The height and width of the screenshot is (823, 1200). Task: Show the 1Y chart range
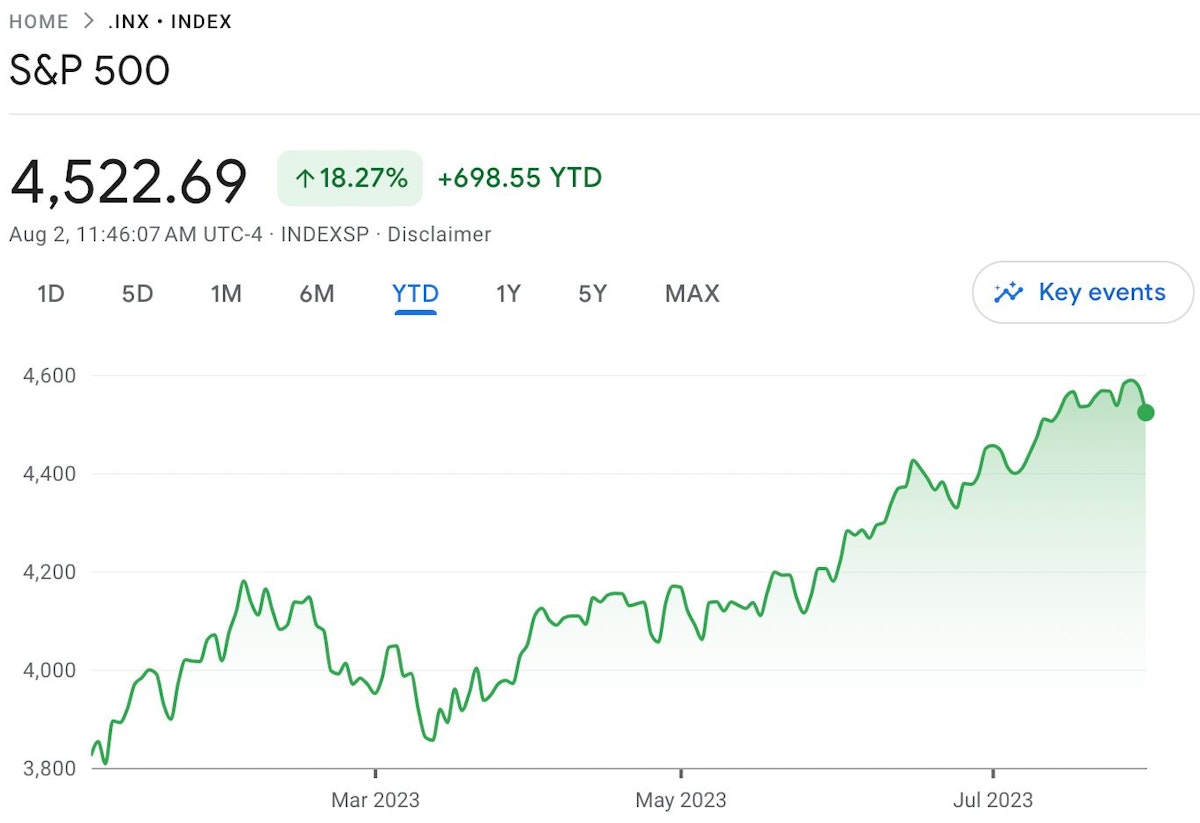point(508,294)
